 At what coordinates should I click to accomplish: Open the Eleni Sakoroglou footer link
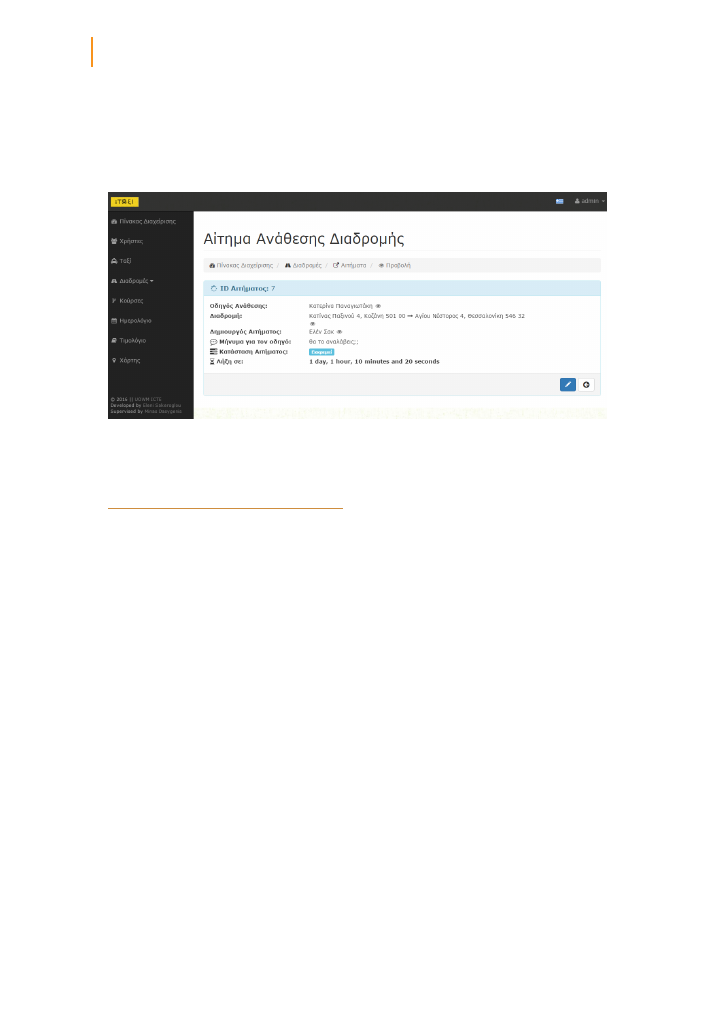[162, 405]
